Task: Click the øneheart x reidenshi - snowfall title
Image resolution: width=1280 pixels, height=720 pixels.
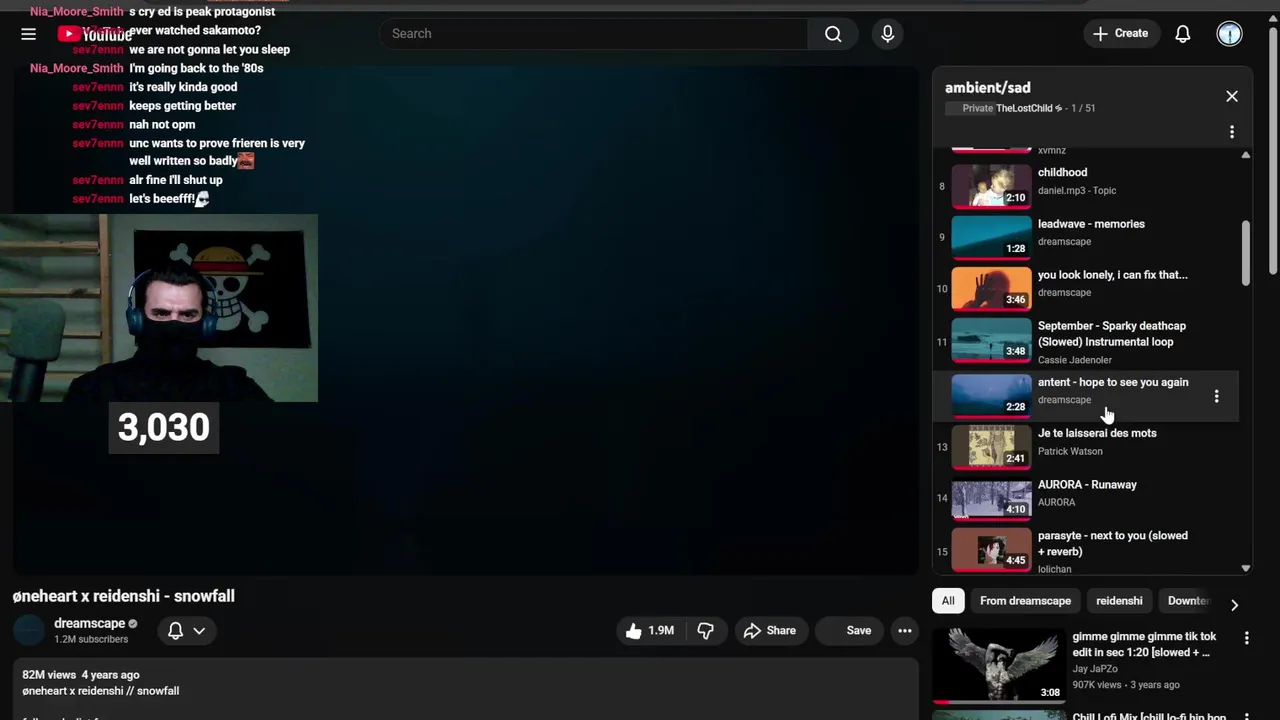Action: click(x=124, y=596)
